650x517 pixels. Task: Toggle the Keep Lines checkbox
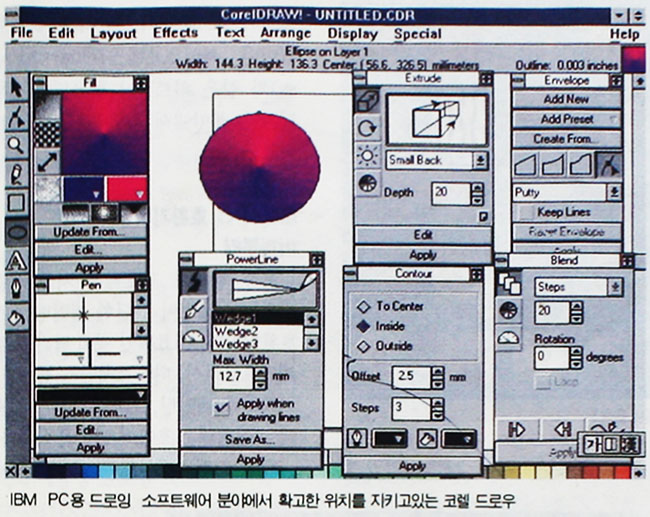pyautogui.click(x=528, y=212)
